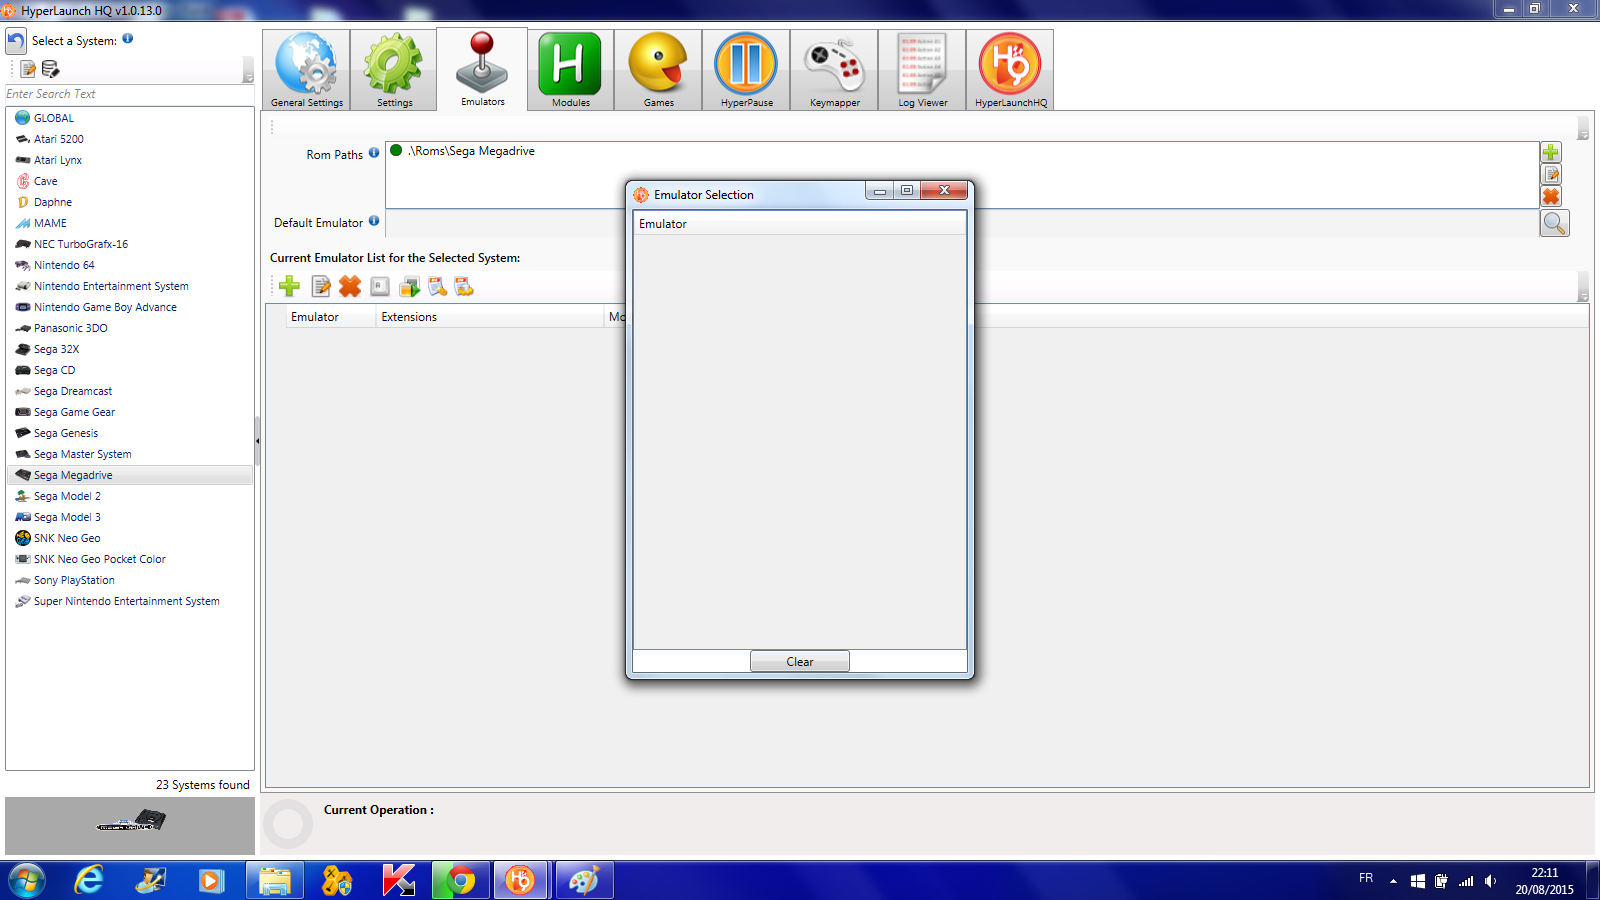Screen dimensions: 1600x900
Task: Select Sega Genesis in system list
Action: [66, 433]
